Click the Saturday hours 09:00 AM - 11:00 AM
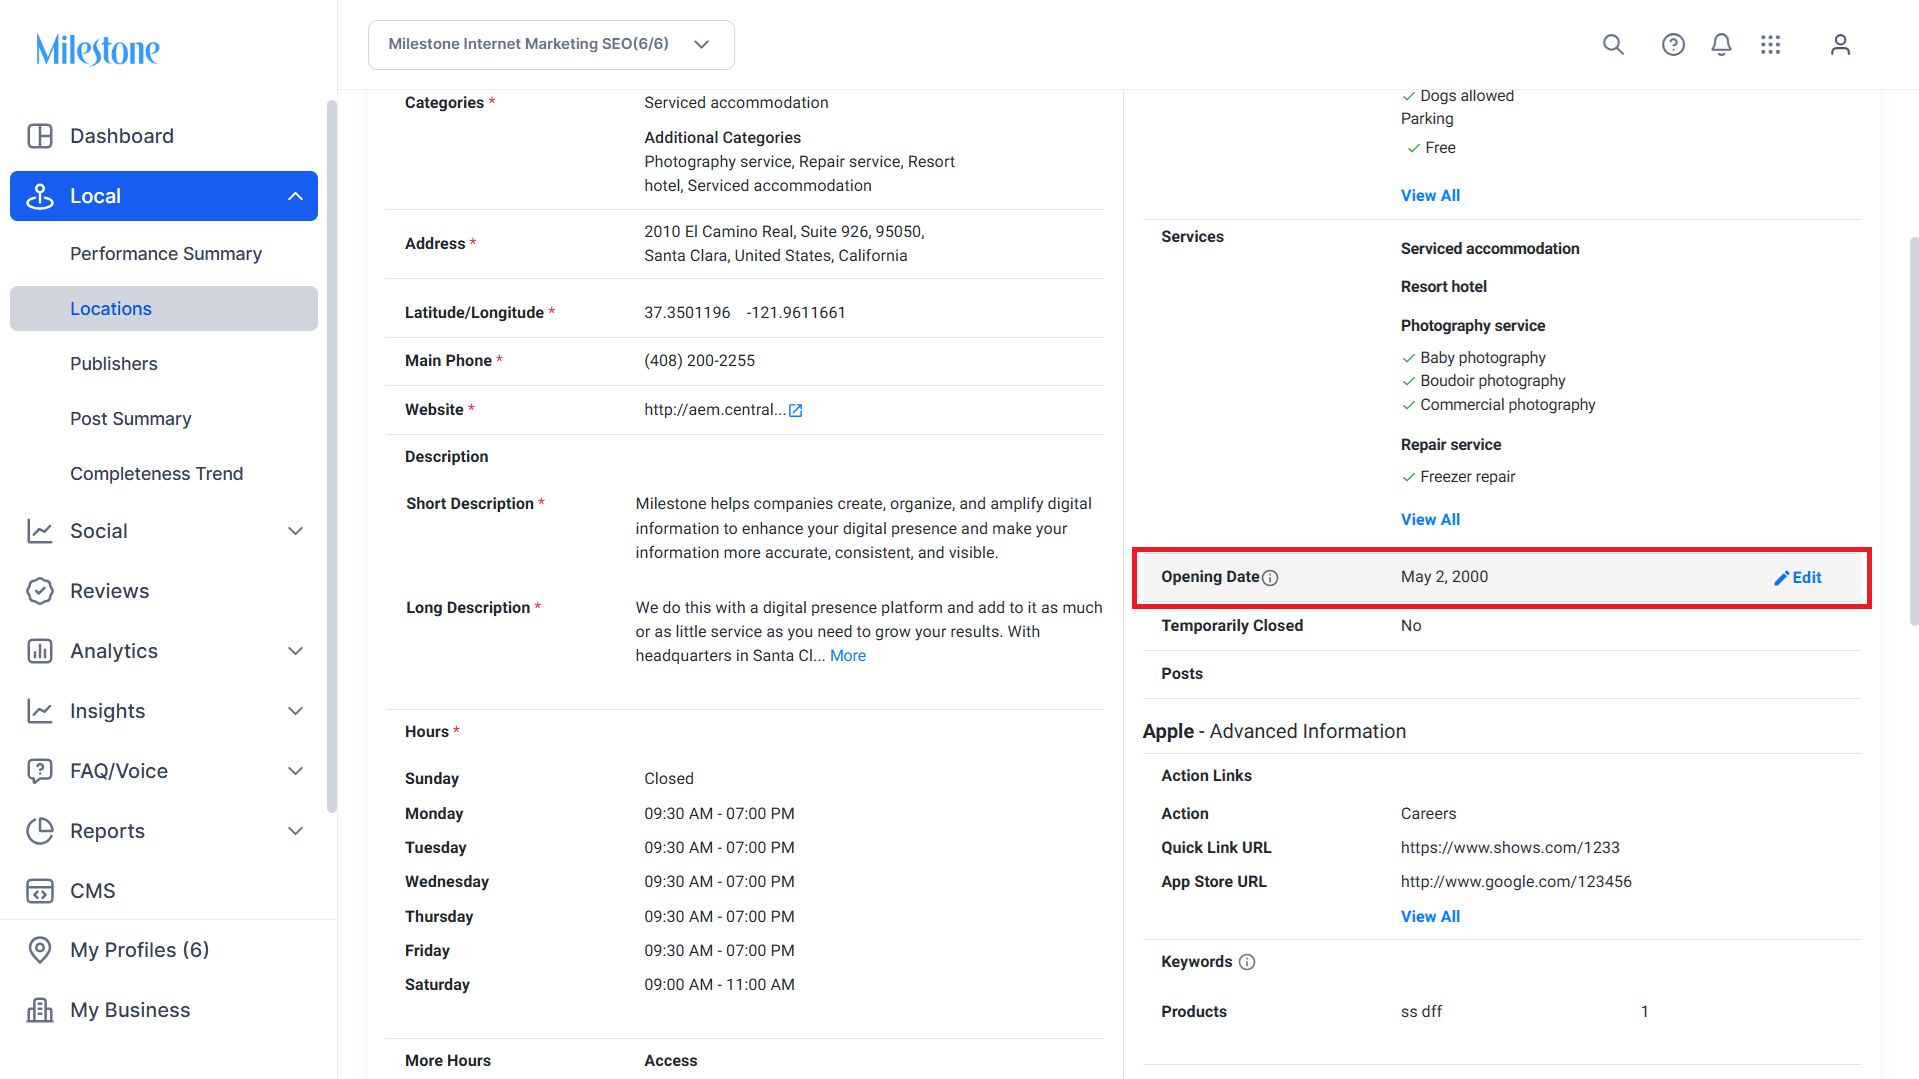1919x1079 pixels. pyautogui.click(x=719, y=985)
